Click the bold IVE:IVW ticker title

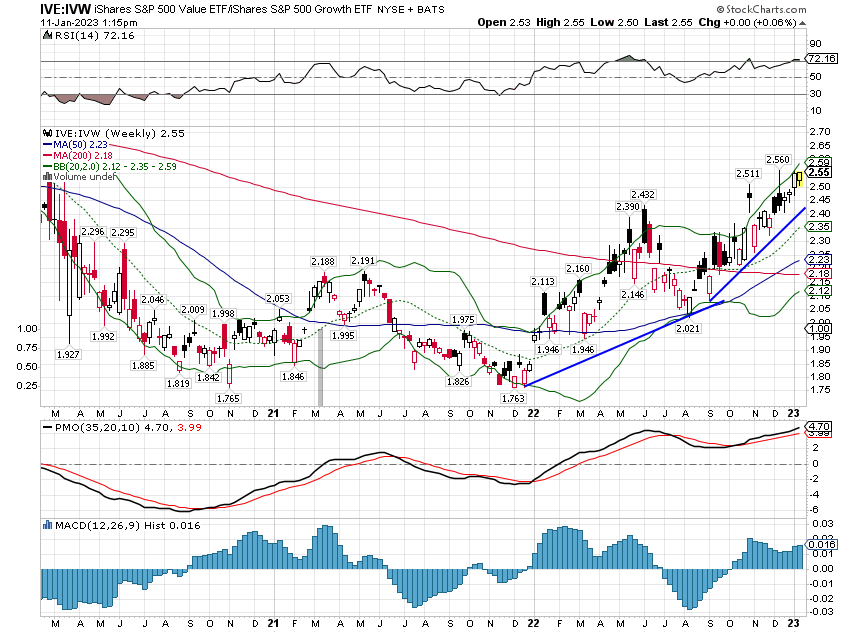[66, 9]
